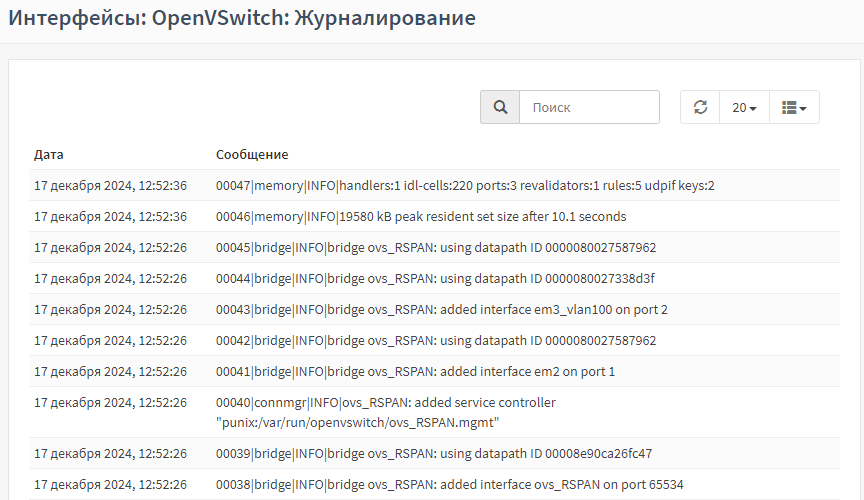Select log row 00046 peak resident set
This screenshot has height=500, width=864.
[434, 216]
